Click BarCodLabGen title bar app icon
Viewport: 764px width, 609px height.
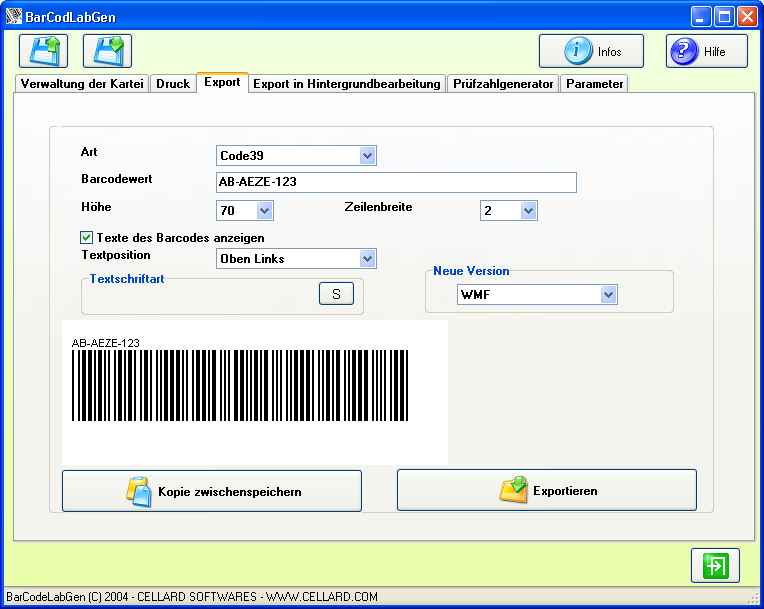(x=14, y=17)
